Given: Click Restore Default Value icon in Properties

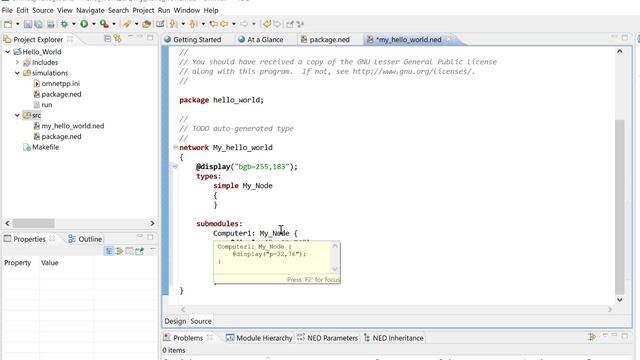Looking at the screenshot, I should tap(129, 251).
